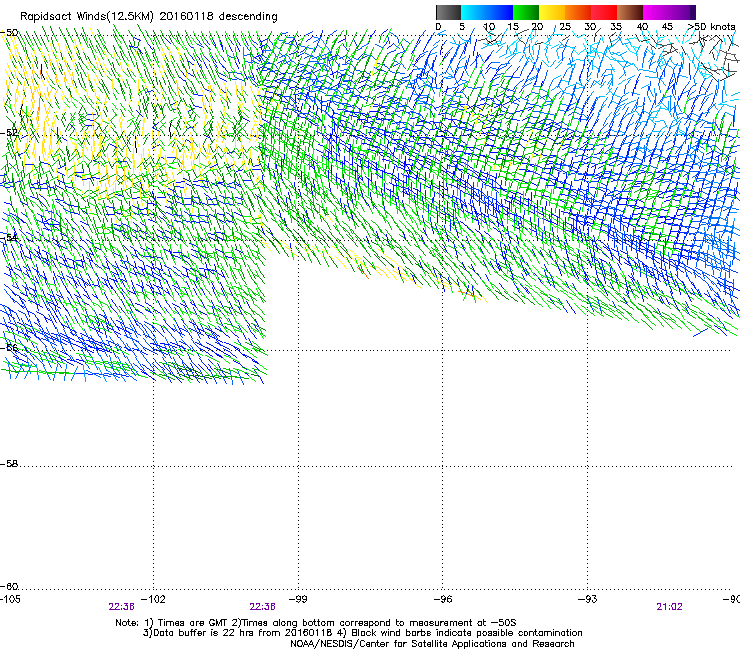Click the gray 0-5 knots color segment

coord(448,12)
